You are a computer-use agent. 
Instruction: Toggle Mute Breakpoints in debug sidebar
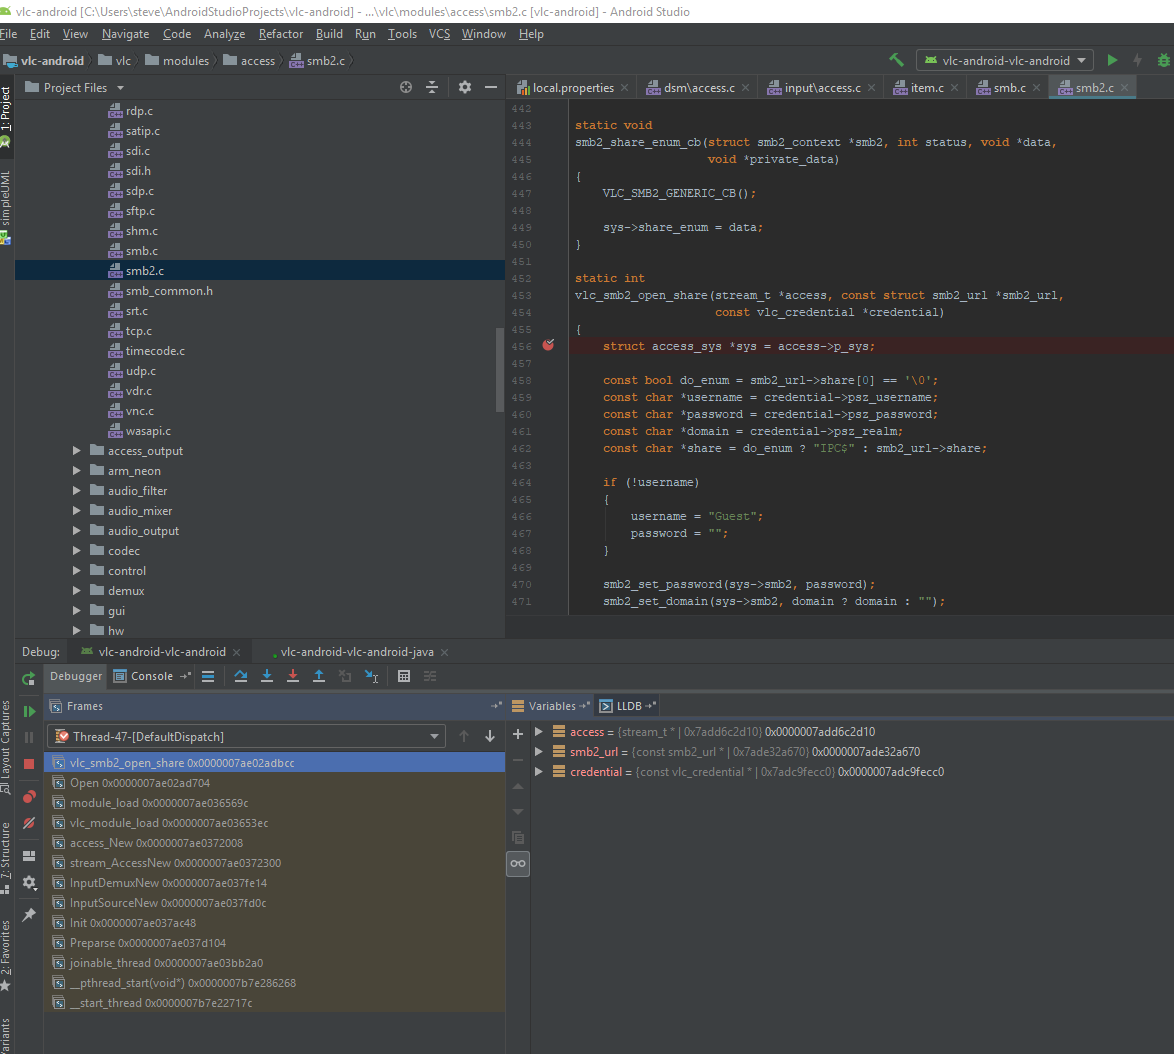pyautogui.click(x=29, y=823)
